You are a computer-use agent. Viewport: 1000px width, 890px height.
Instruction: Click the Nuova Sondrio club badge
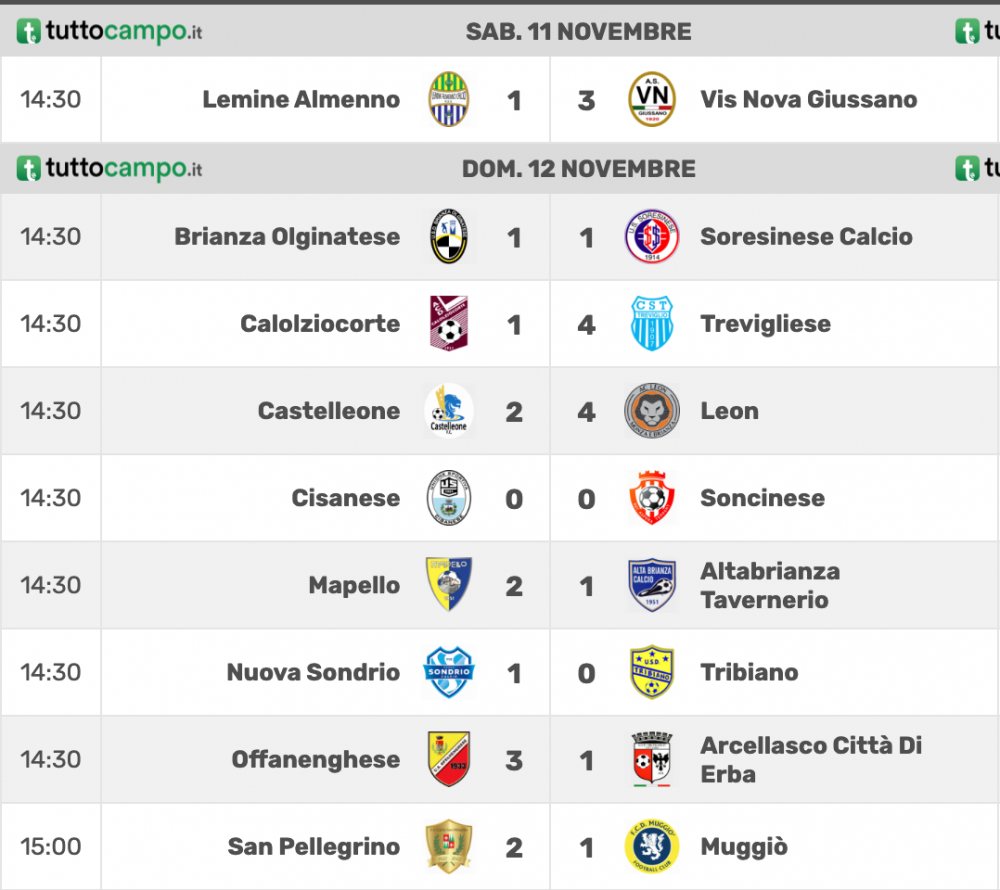point(448,671)
